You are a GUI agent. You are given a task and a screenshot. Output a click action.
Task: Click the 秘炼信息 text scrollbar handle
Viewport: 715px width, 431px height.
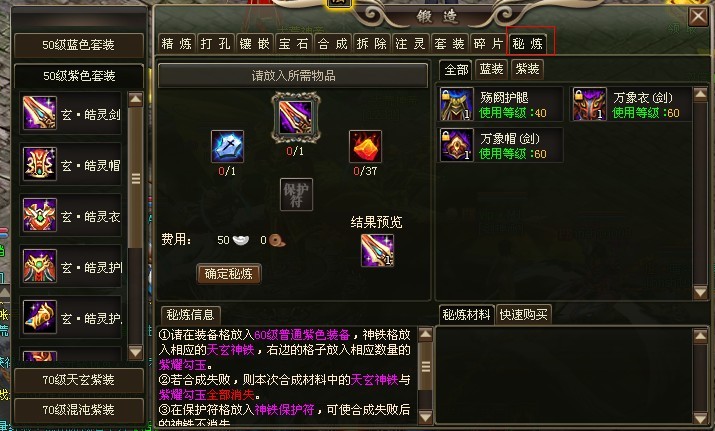point(425,366)
